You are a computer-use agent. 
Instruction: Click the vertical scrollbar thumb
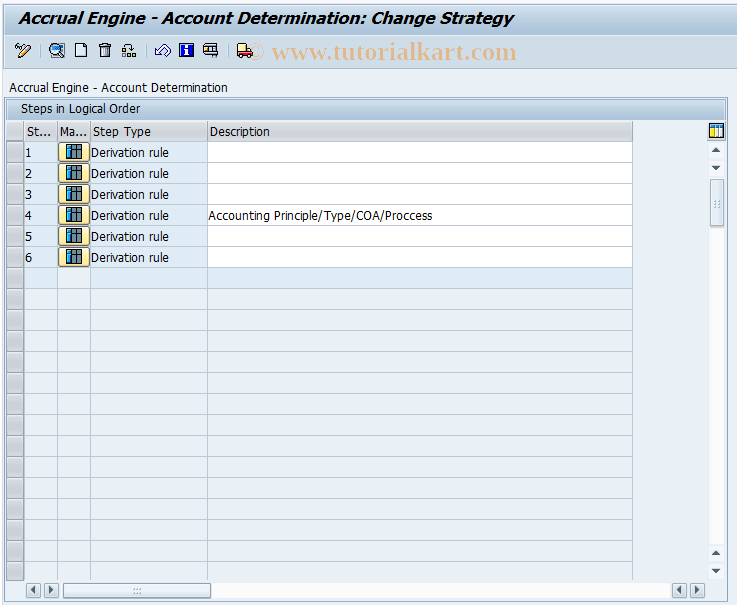pos(716,203)
